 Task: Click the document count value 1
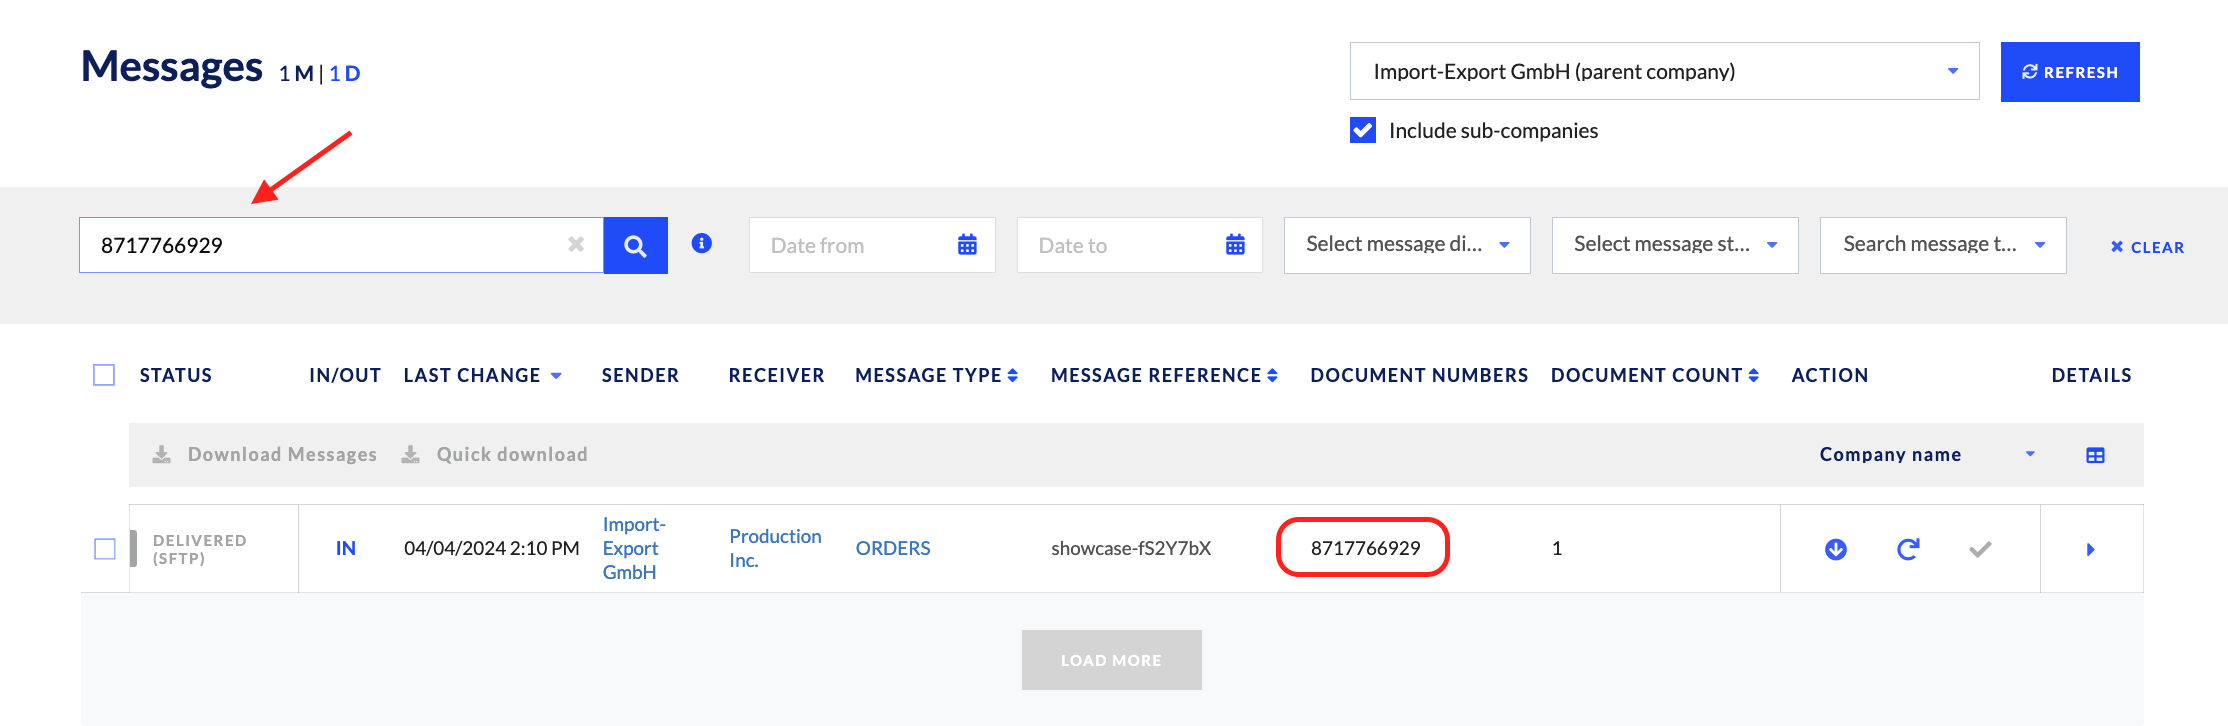pos(1557,548)
